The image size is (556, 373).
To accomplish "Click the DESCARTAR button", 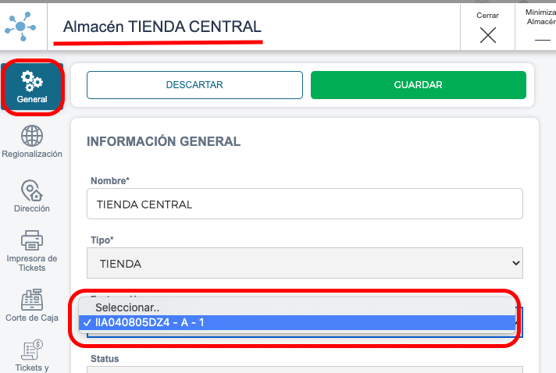I will [195, 85].
